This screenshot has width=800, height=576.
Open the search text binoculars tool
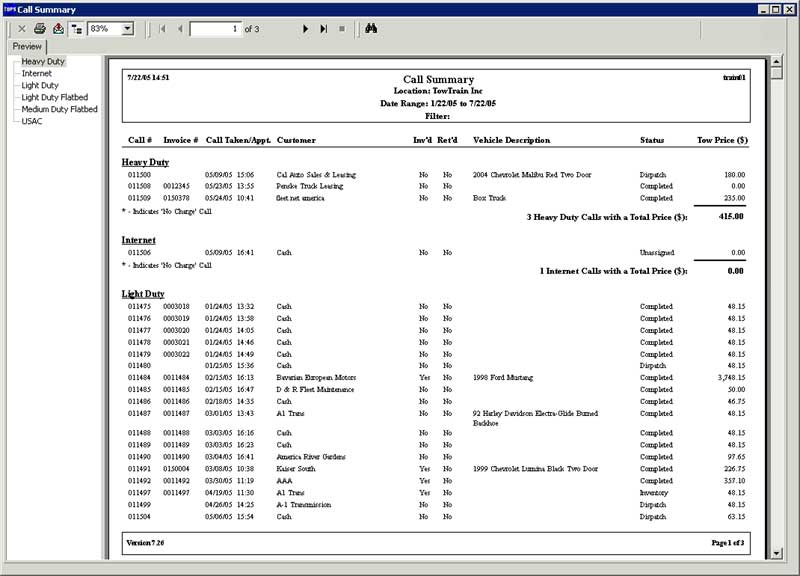coord(371,29)
